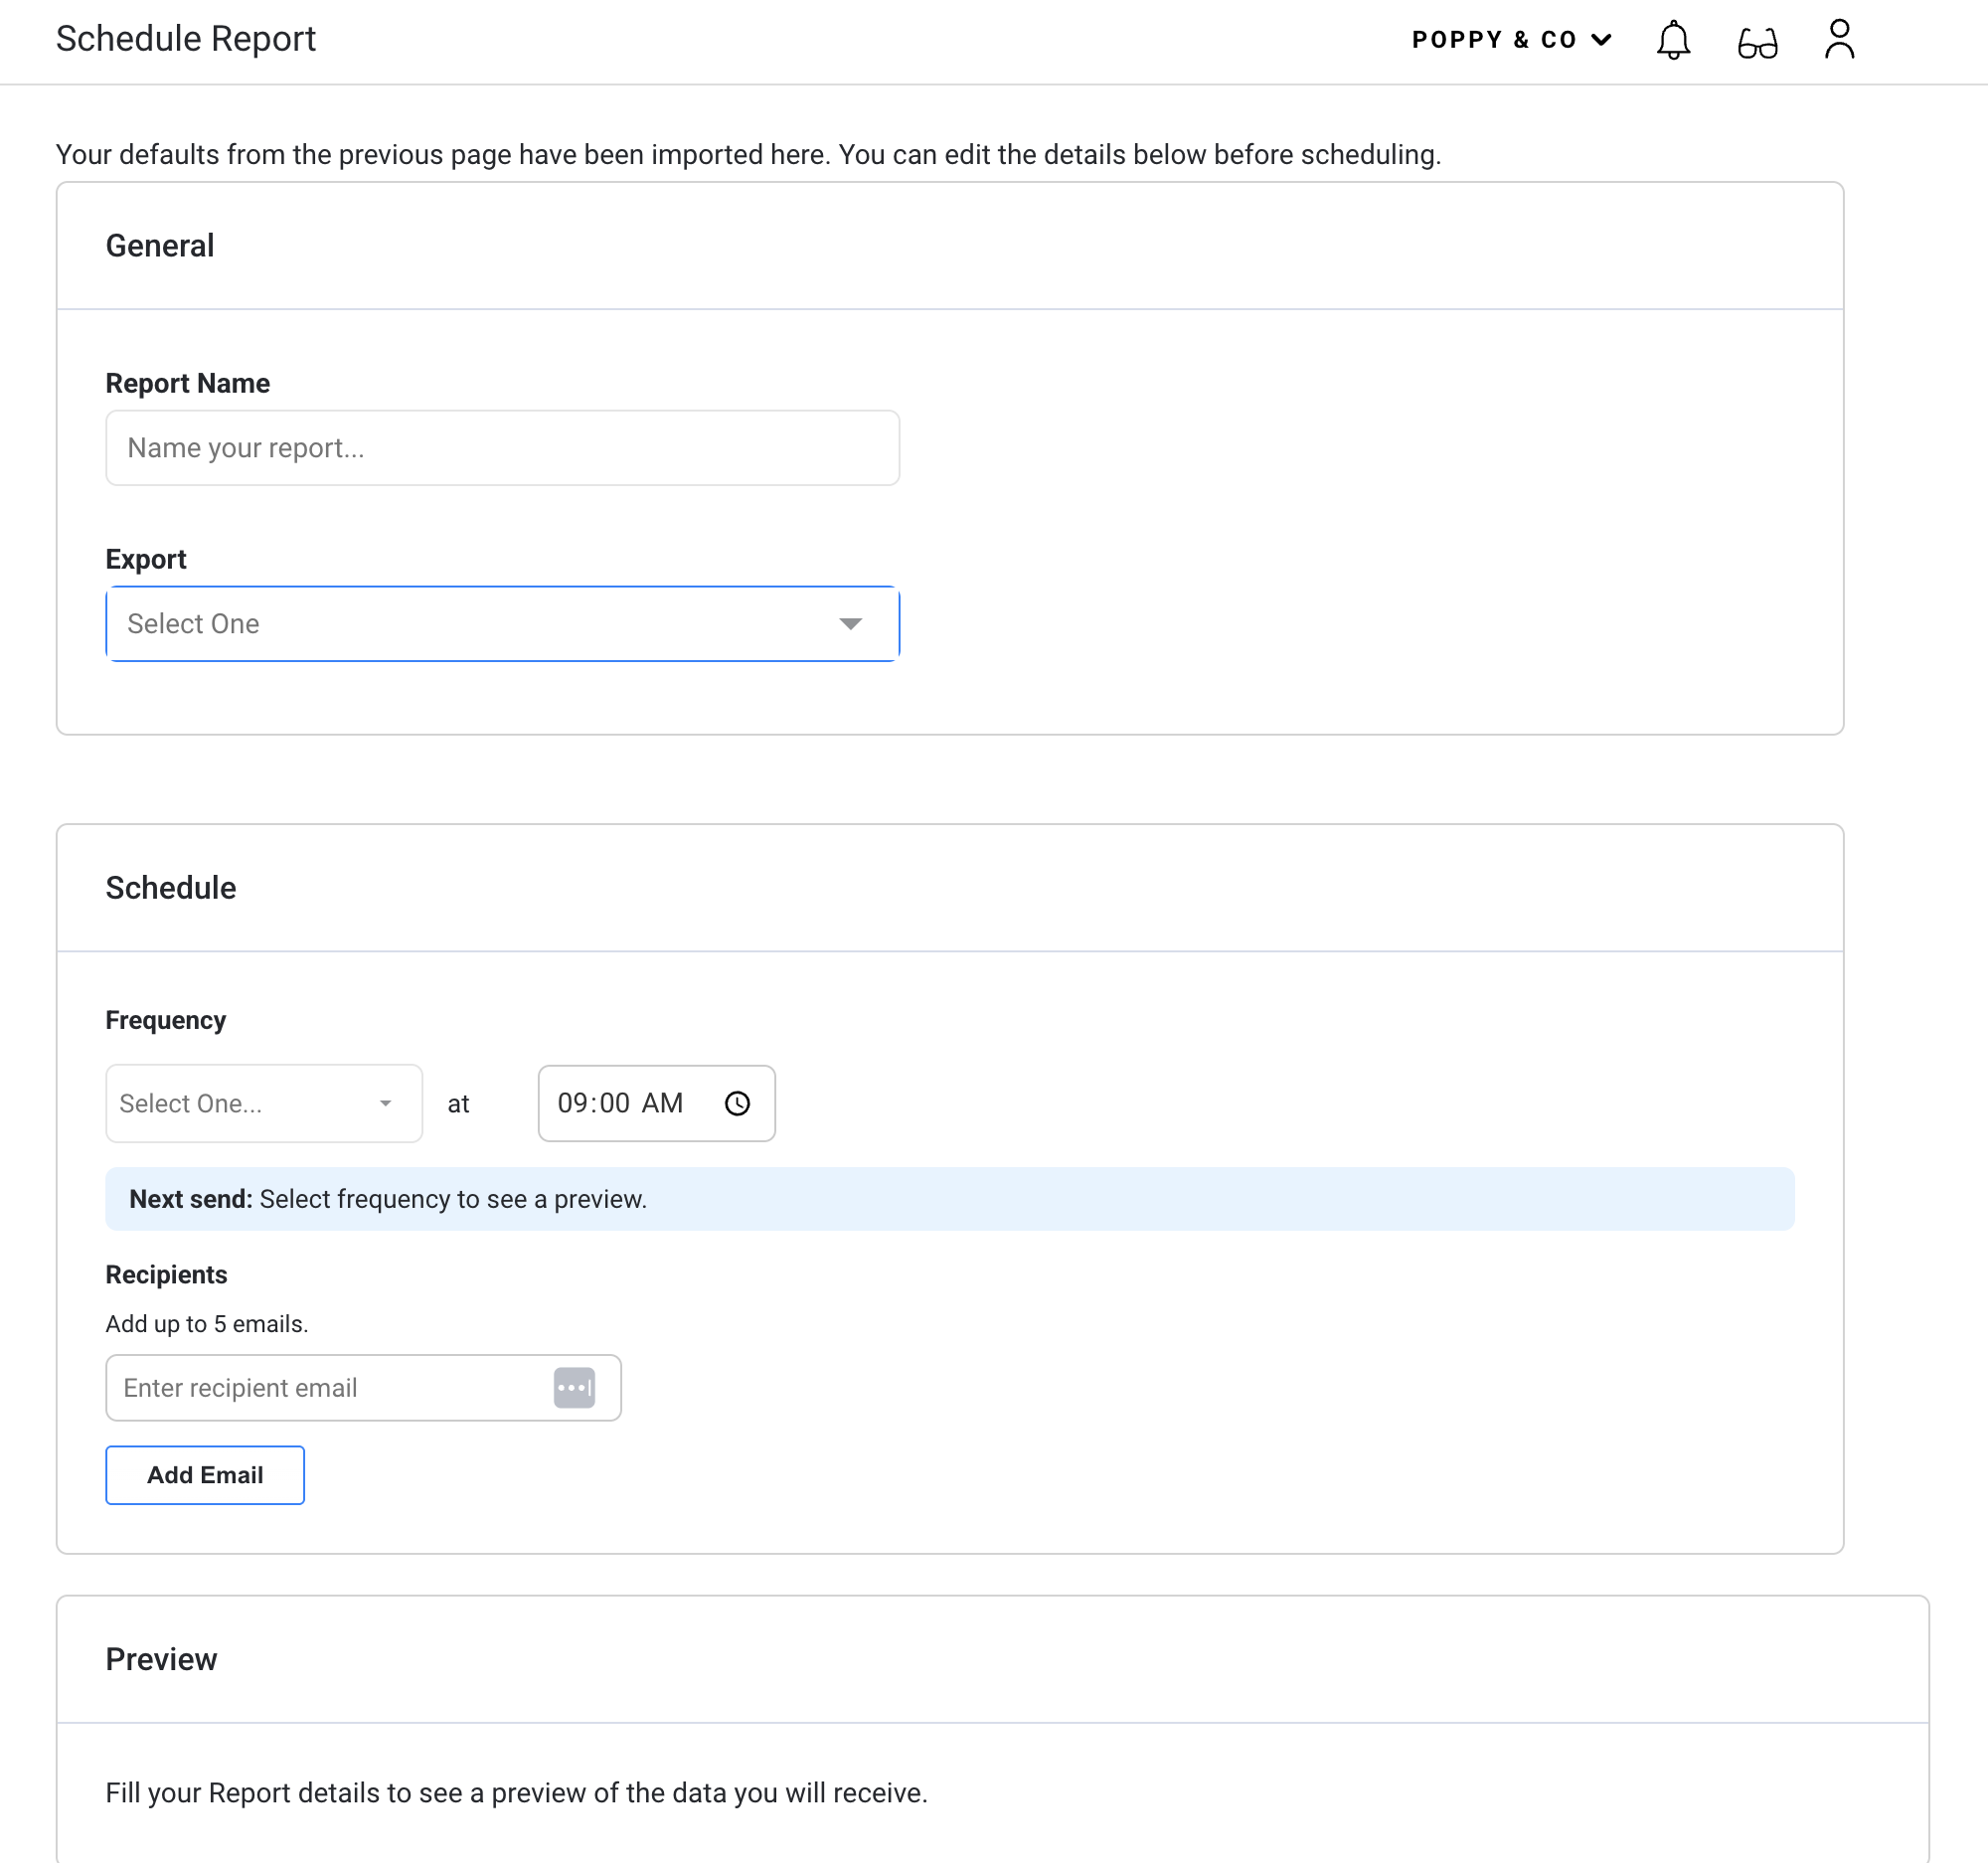
Task: Click the Schedule Report page title
Action: 186,39
